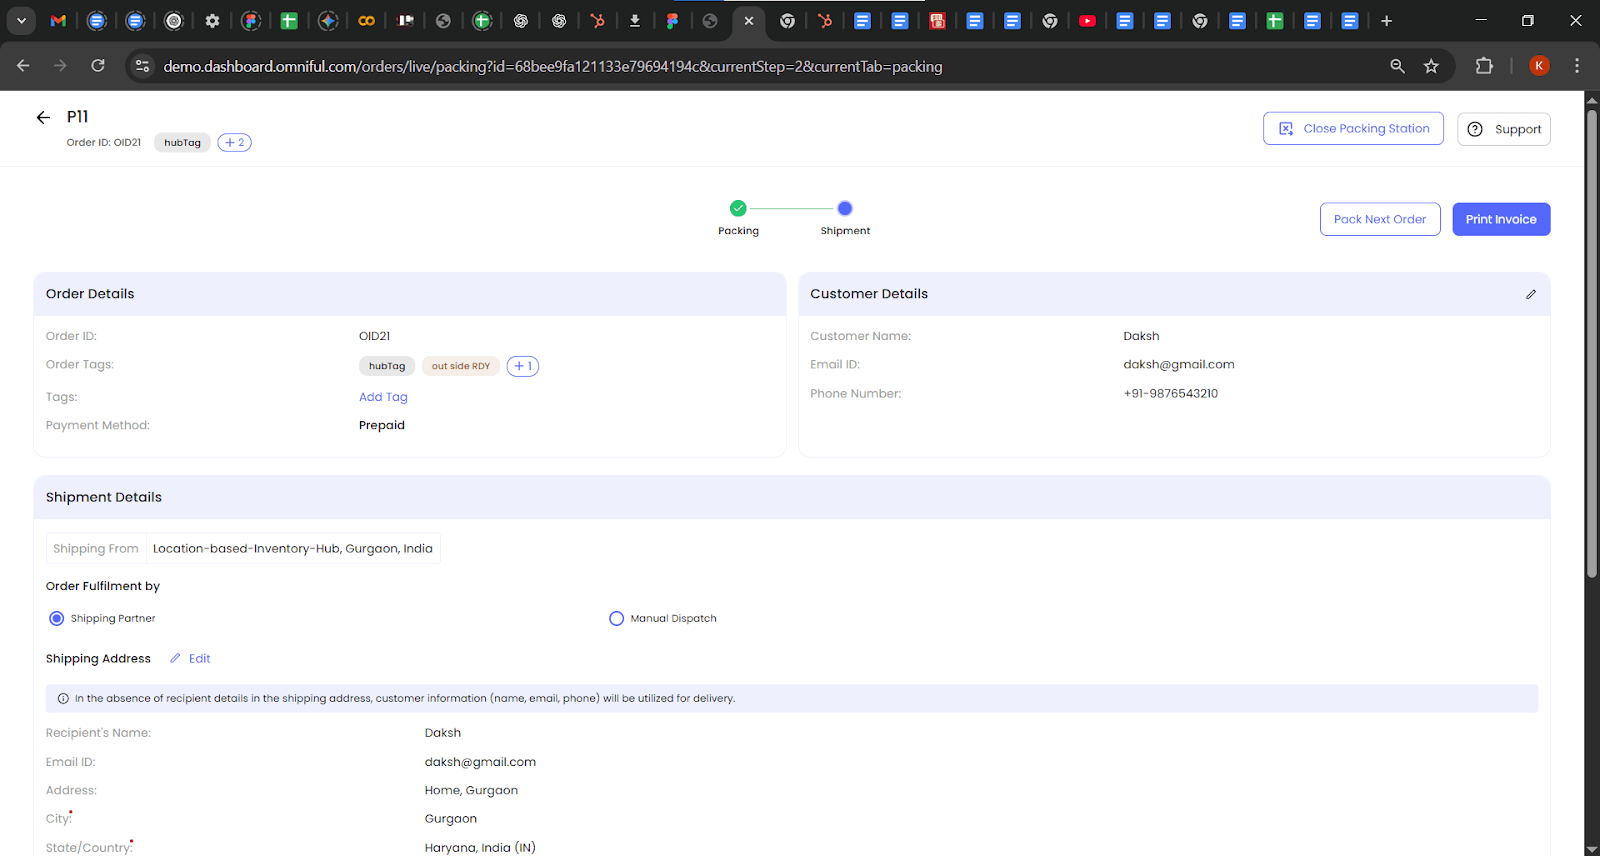Click the Add Tag link

click(383, 397)
